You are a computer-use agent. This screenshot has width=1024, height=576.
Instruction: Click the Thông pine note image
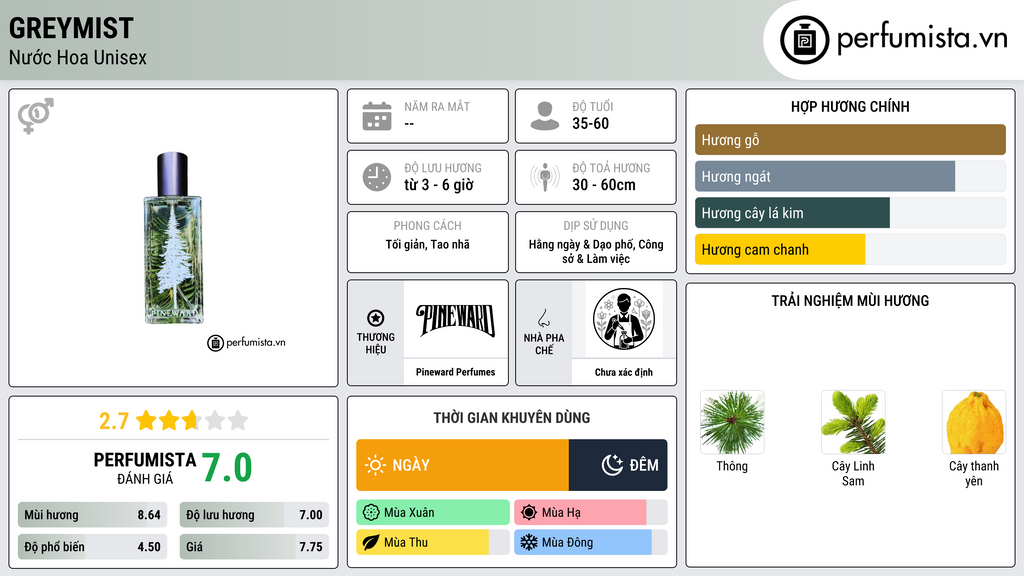732,423
